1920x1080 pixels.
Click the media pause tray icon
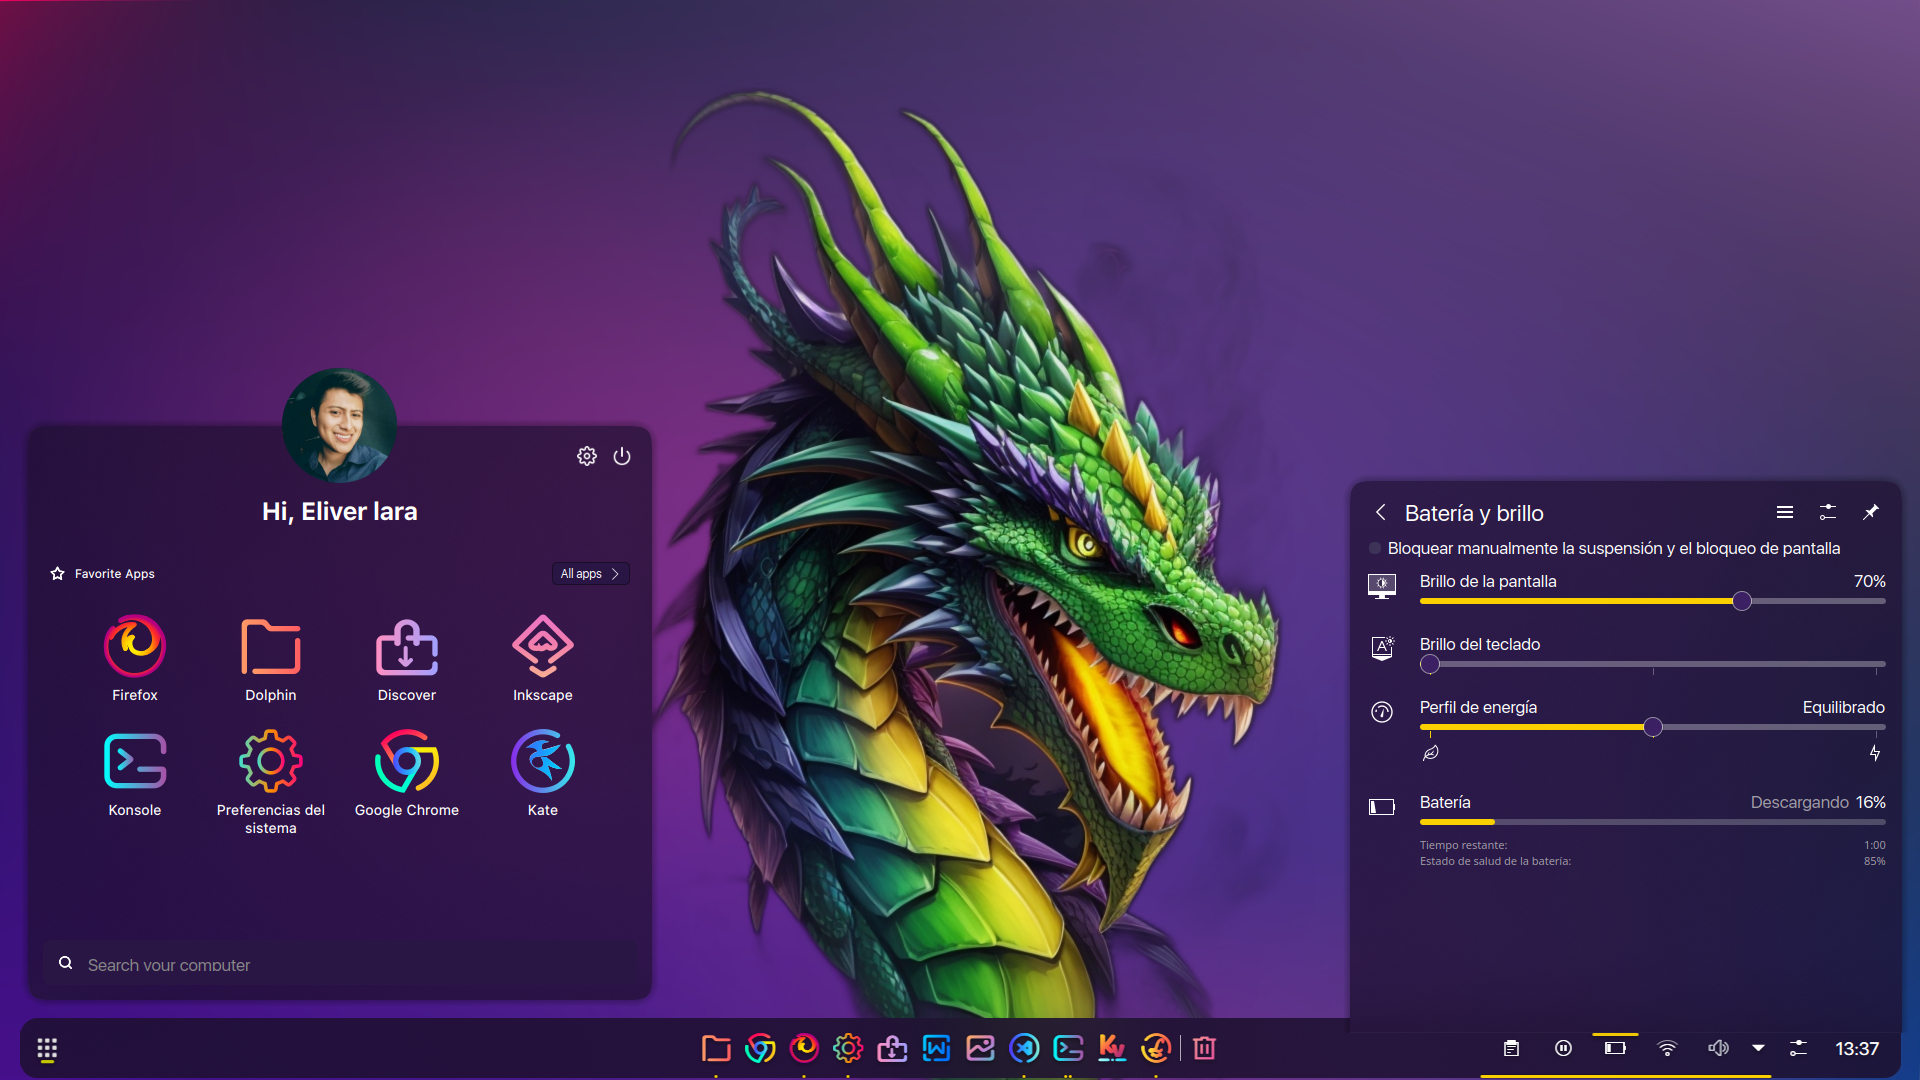1563,1048
